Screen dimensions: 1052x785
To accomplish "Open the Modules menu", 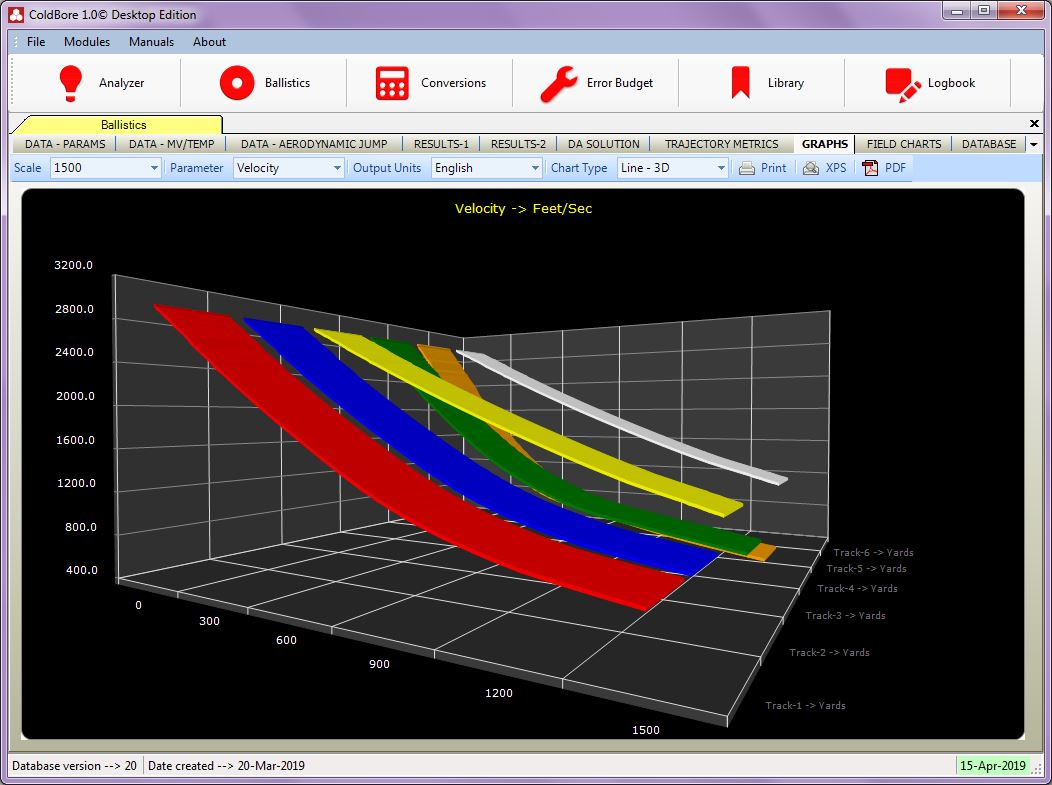I will tap(87, 42).
